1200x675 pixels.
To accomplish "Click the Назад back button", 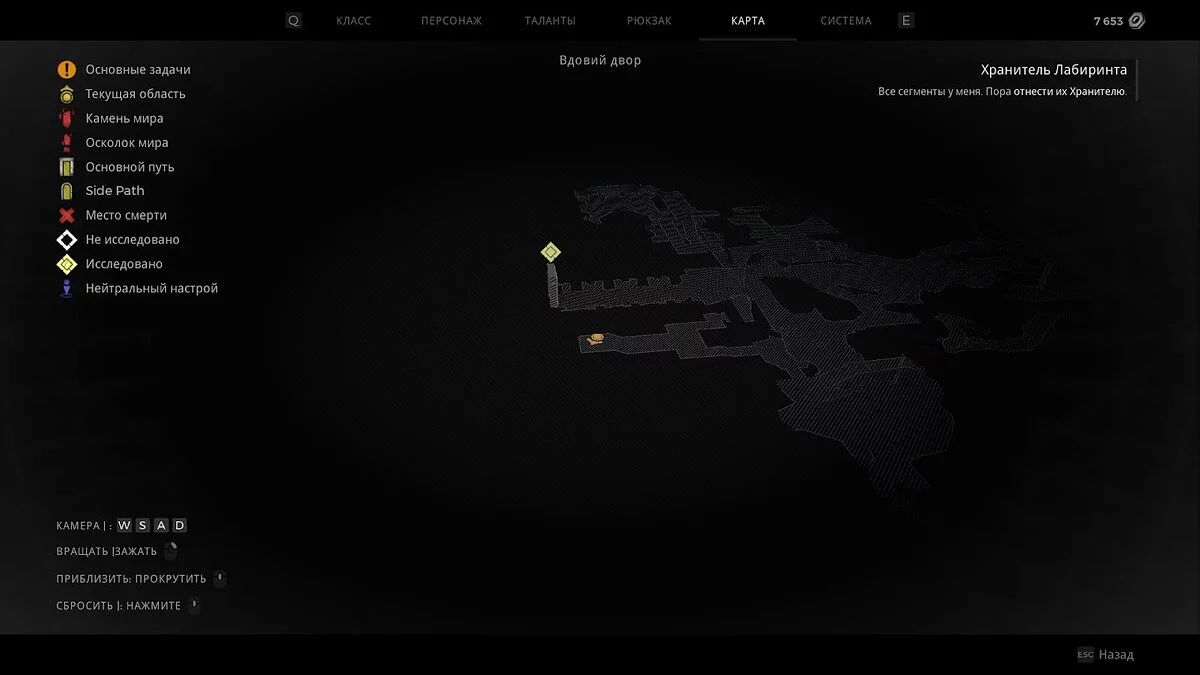I will pyautogui.click(x=1116, y=655).
